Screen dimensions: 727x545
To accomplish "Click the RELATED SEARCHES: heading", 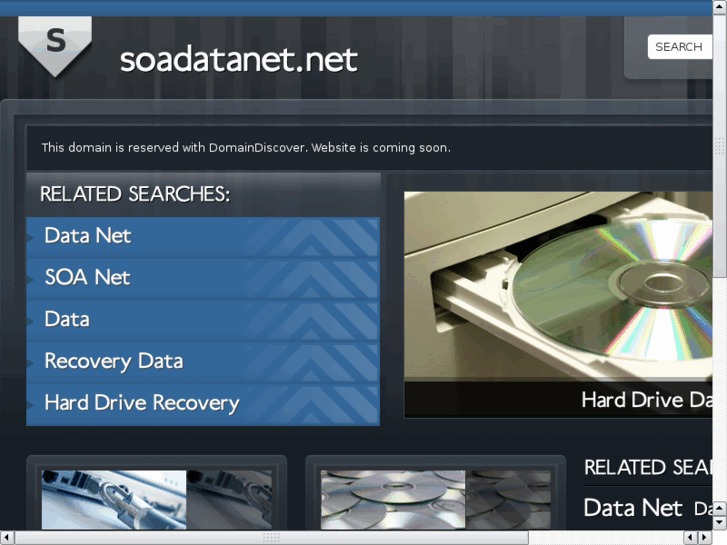I will 135,194.
